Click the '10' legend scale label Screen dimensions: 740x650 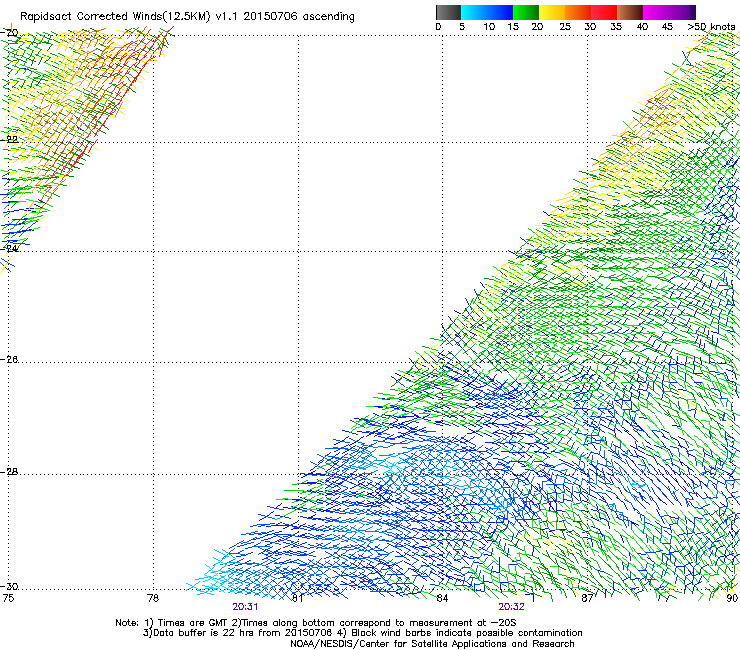[x=489, y=27]
